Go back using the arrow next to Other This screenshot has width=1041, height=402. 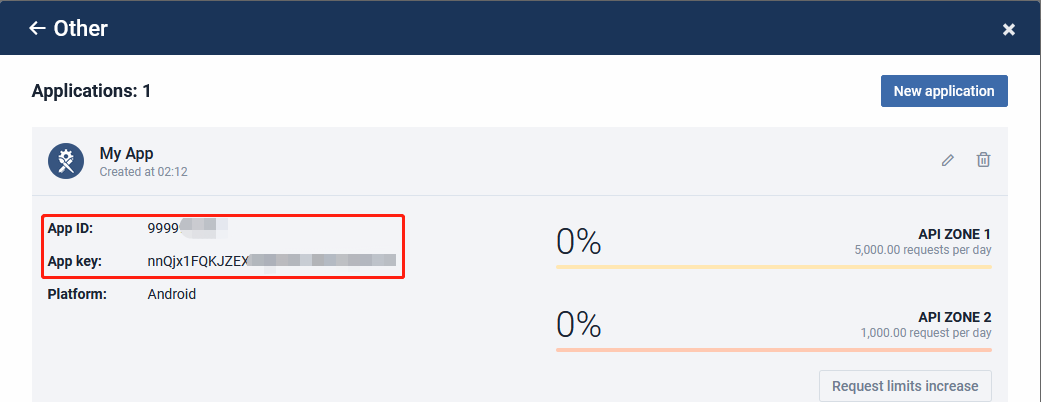point(37,28)
